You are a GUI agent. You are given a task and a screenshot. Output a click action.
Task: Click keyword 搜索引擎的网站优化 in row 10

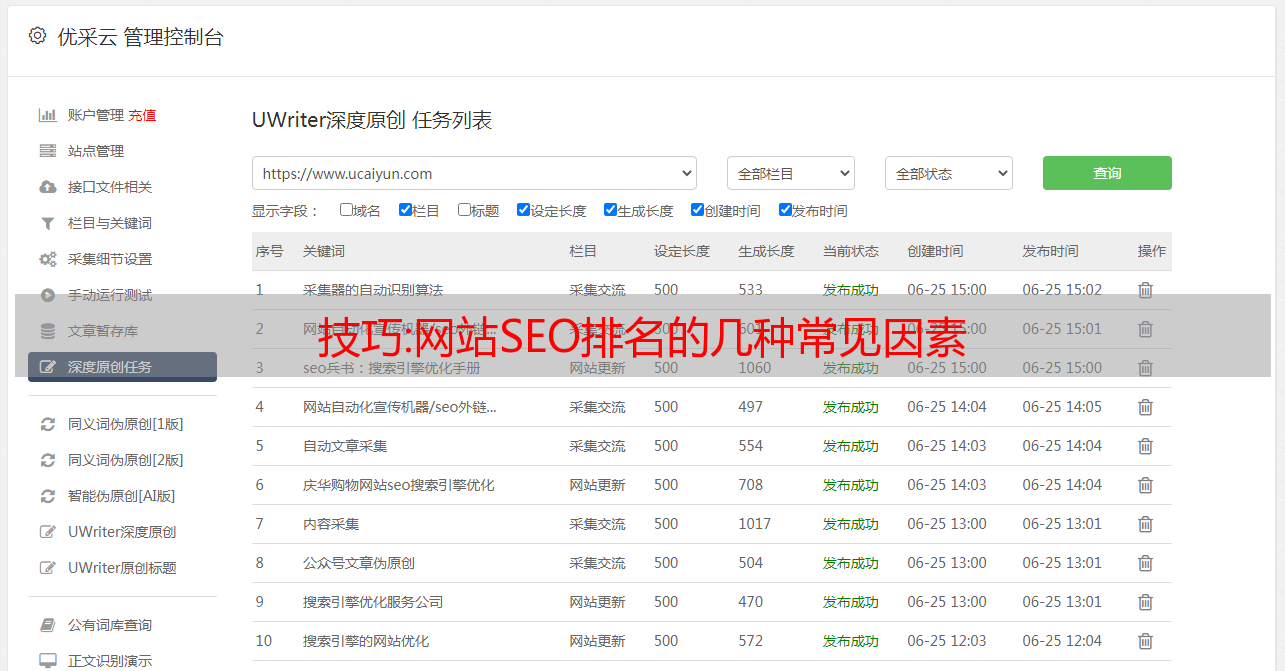click(366, 641)
